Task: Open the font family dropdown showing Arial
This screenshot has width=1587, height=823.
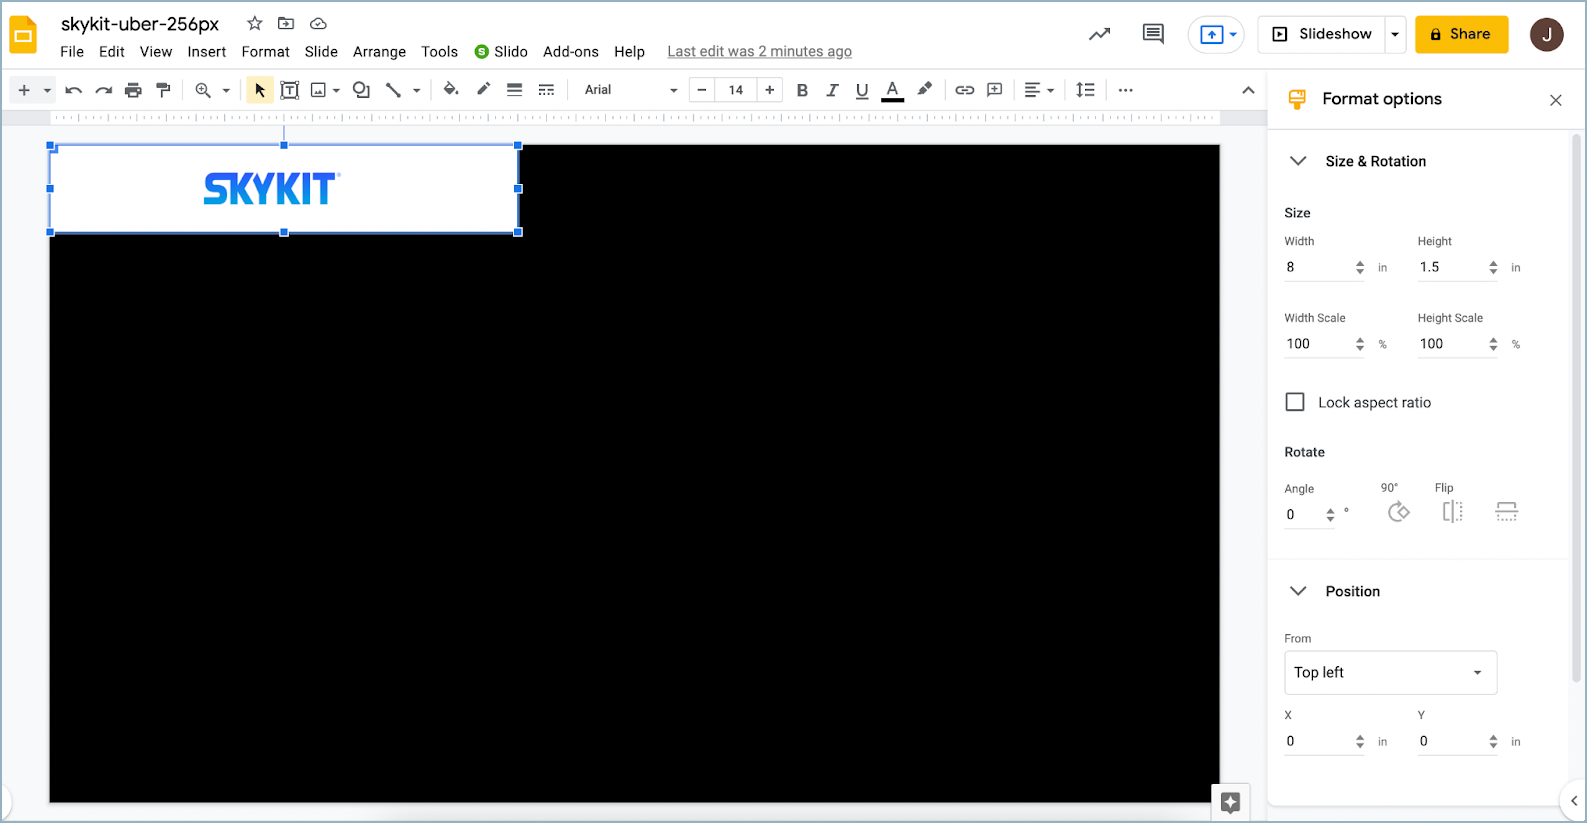Action: 631,90
